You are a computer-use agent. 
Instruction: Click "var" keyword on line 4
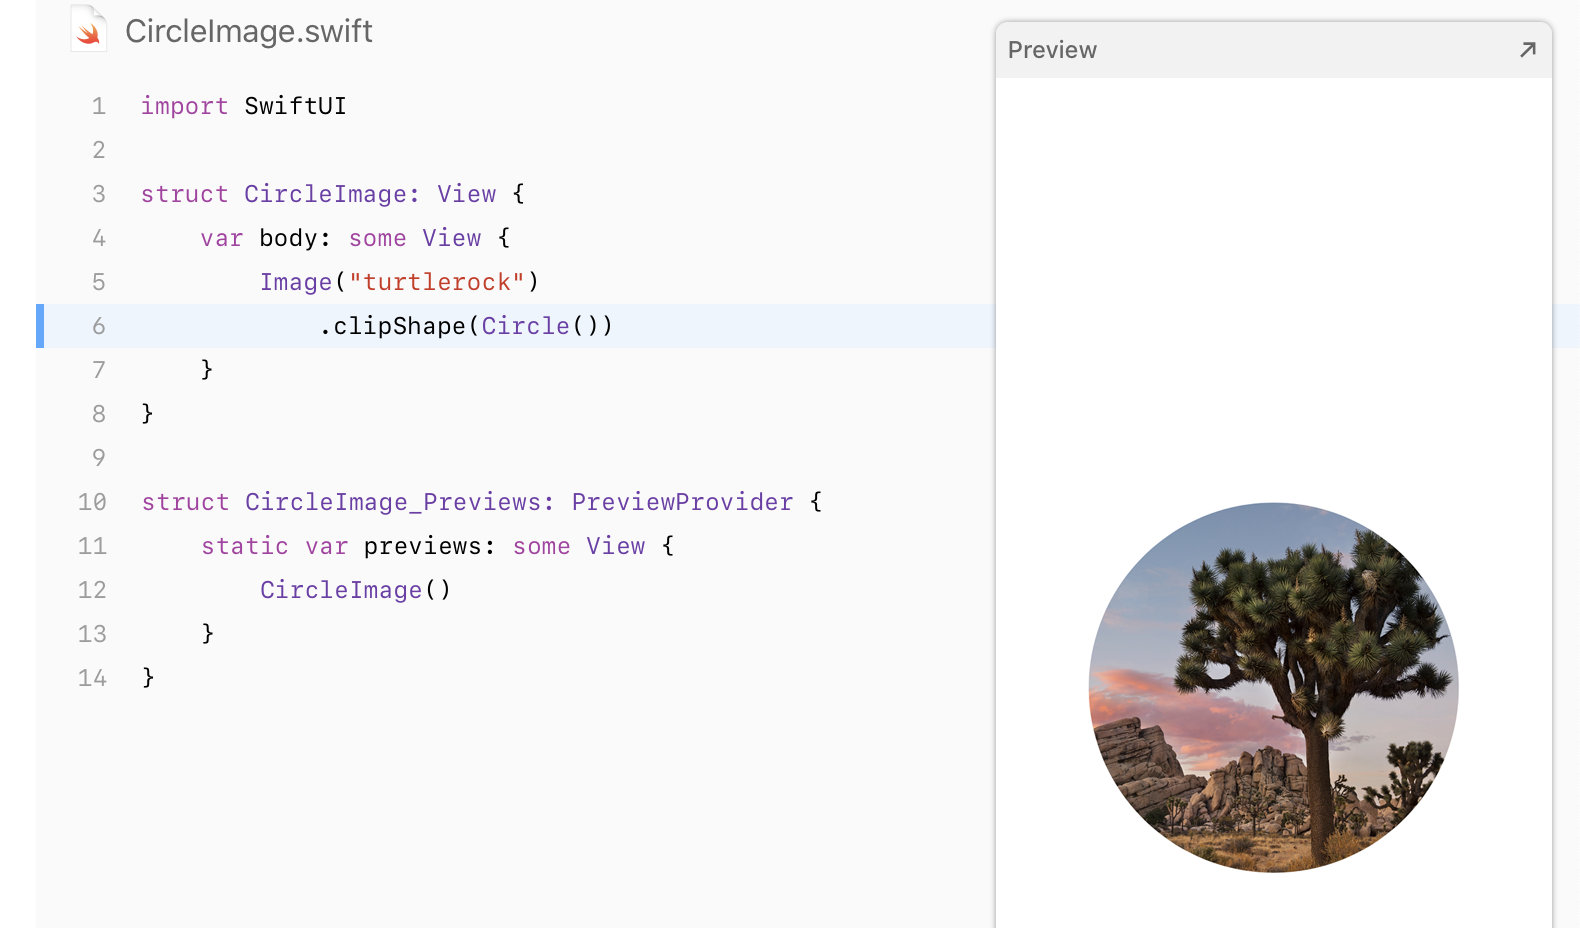tap(222, 238)
